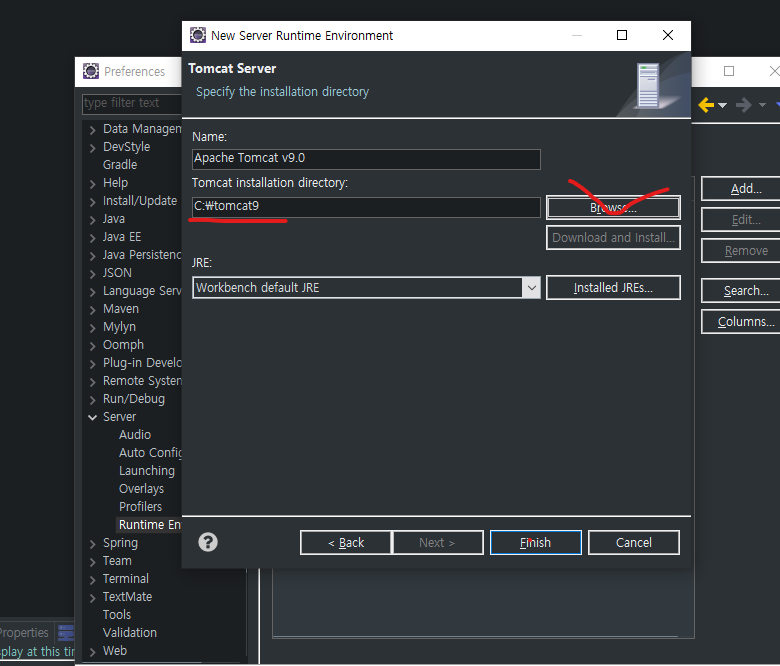Screen dimensions: 780x666
Task: Cancel the New Server Runtime dialog
Action: coord(634,543)
